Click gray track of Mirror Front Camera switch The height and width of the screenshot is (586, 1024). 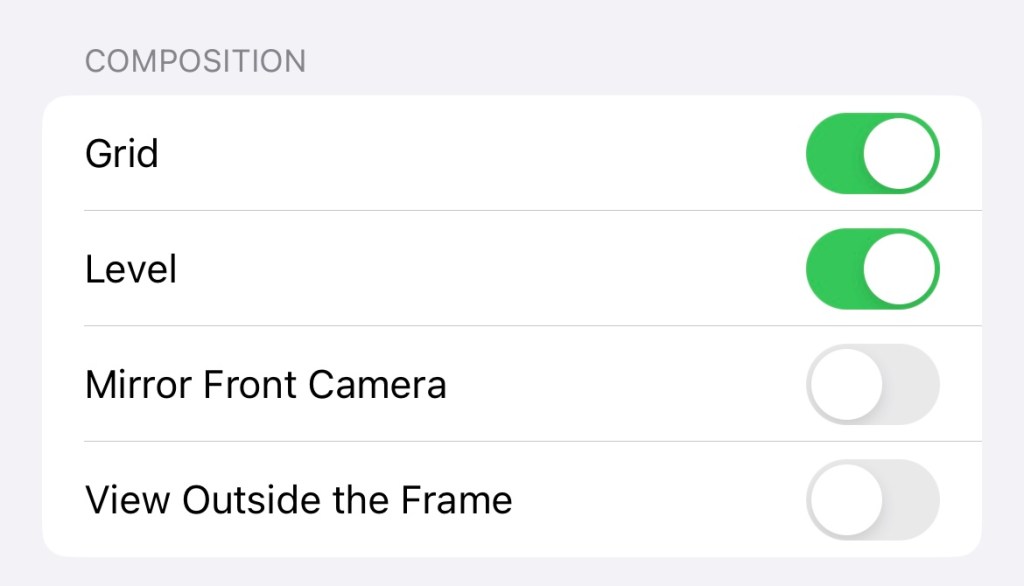(912, 384)
